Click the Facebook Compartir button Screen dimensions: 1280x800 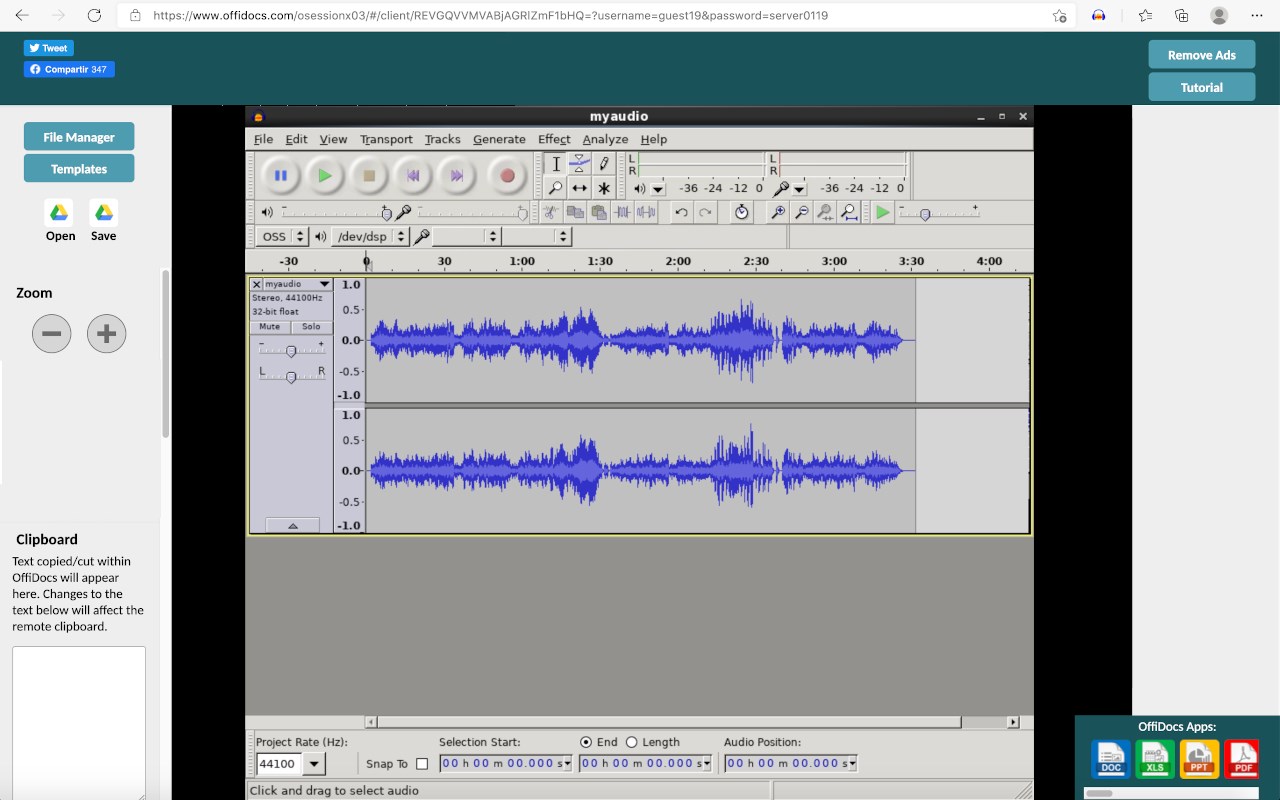pos(69,69)
